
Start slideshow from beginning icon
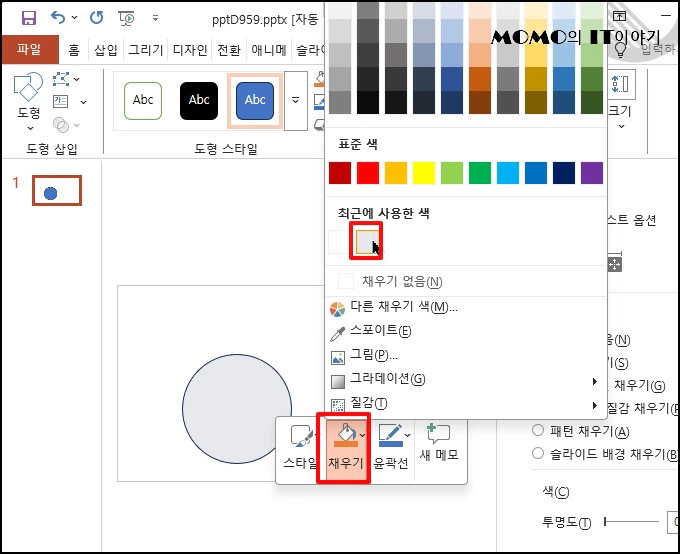click(126, 18)
